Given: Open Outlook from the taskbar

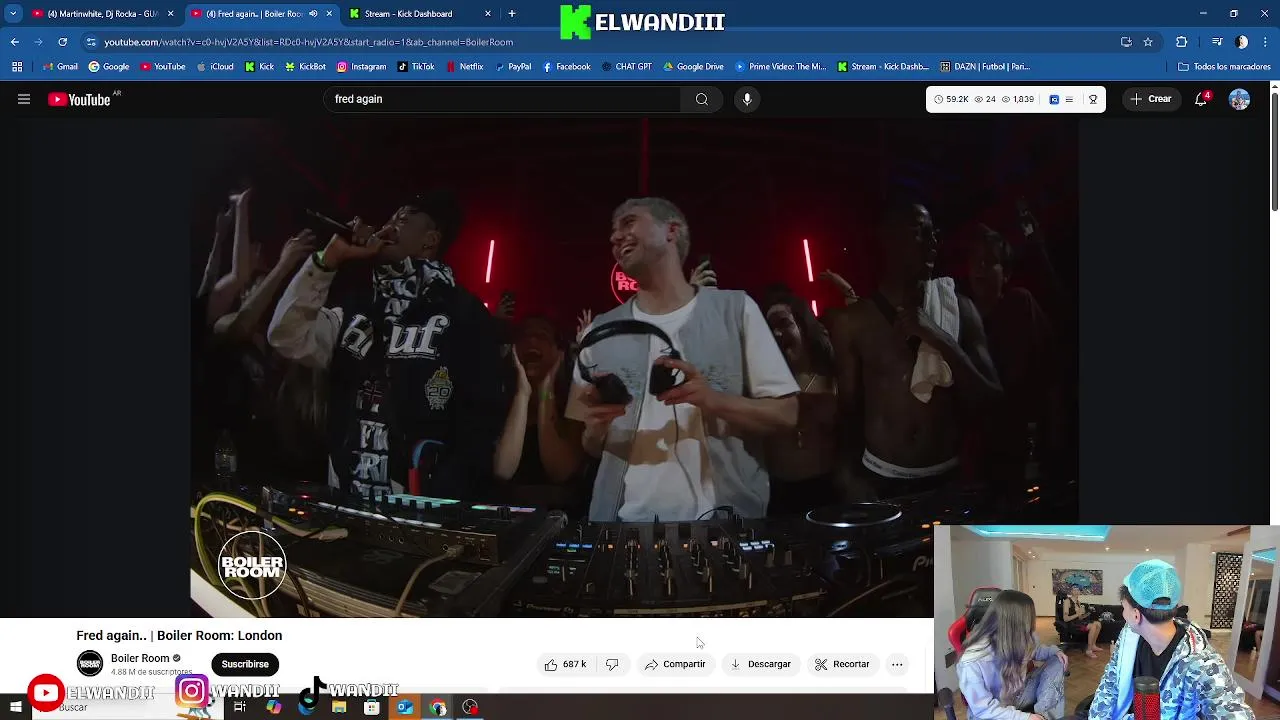Looking at the screenshot, I should [404, 707].
